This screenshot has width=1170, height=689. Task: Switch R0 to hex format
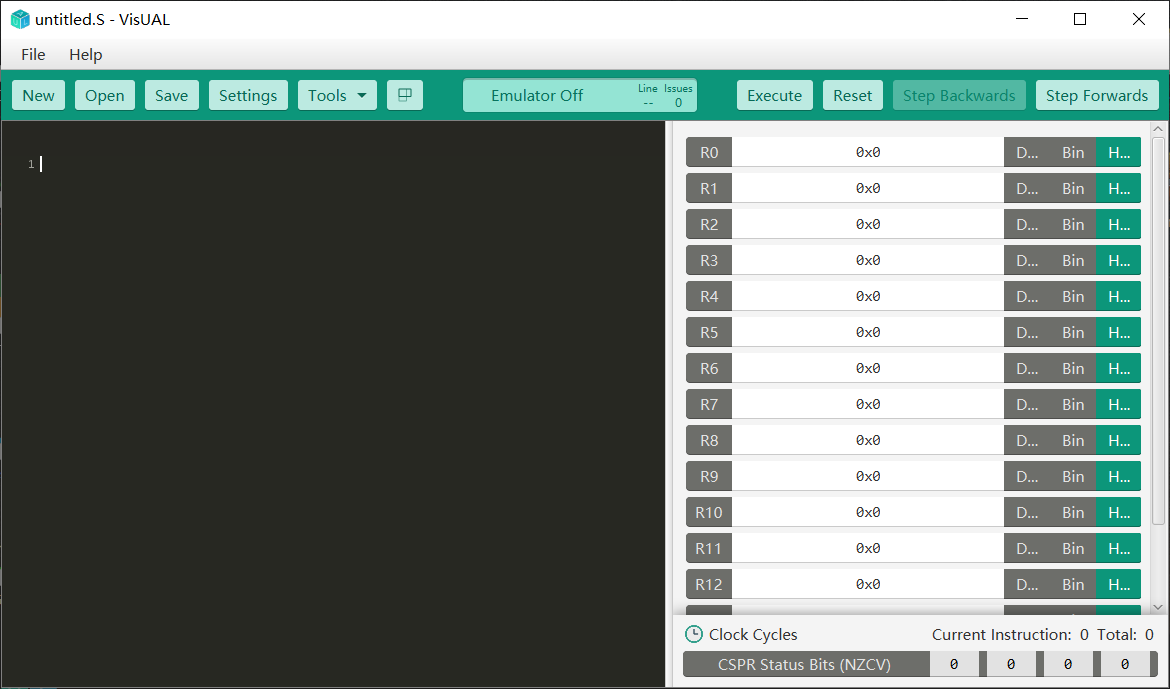(1119, 152)
